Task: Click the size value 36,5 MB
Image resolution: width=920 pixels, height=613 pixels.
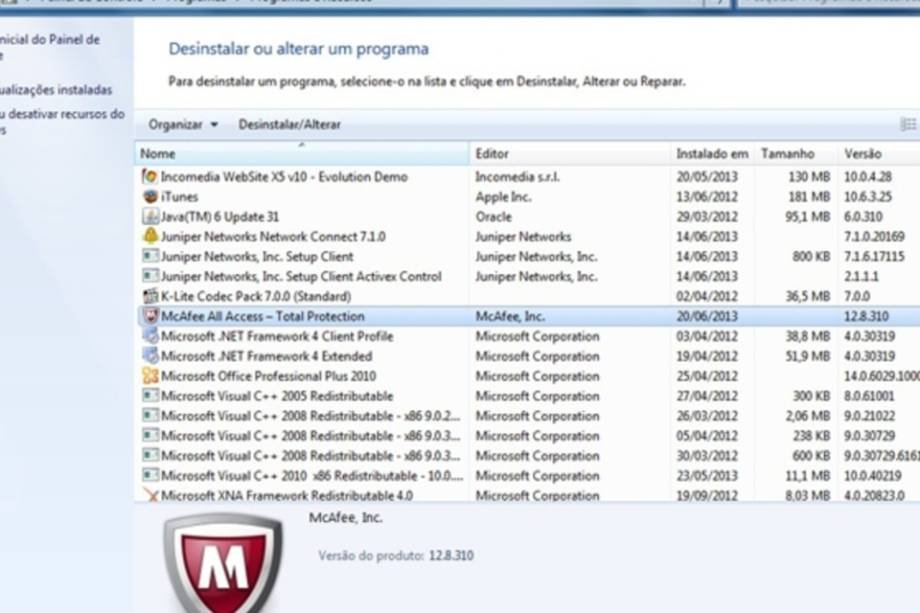Action: pyautogui.click(x=807, y=296)
